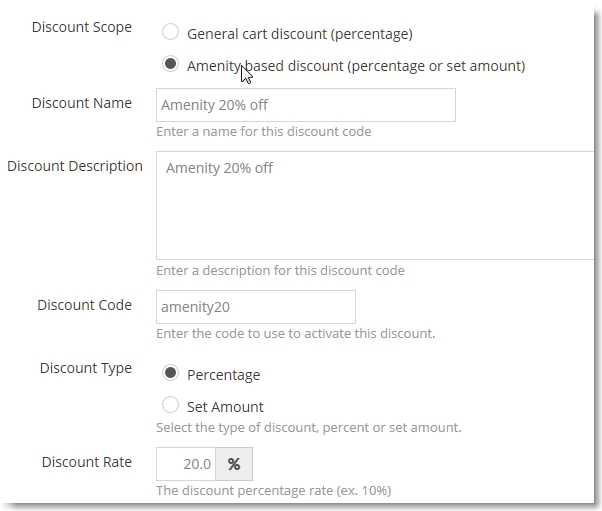Viewport: 602px width, 511px height.
Task: Click the Discount Code input field
Action: click(256, 307)
